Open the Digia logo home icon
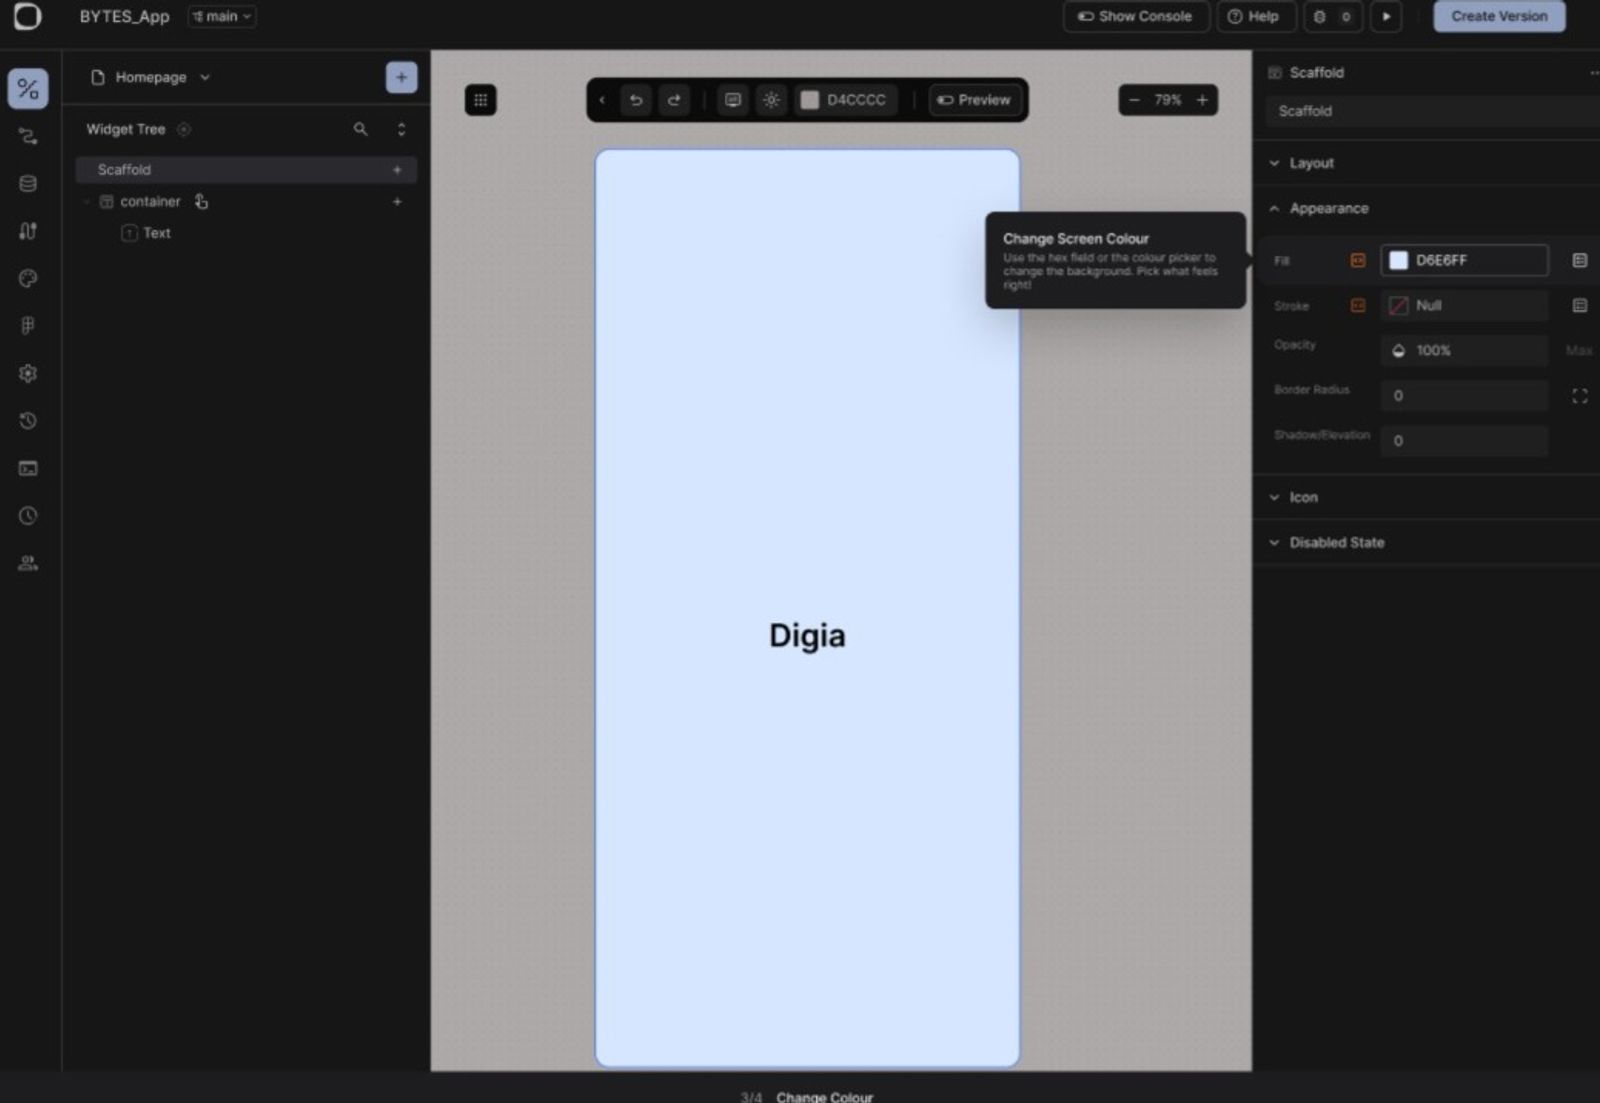Screen dimensions: 1600x1103 pyautogui.click(x=27, y=16)
